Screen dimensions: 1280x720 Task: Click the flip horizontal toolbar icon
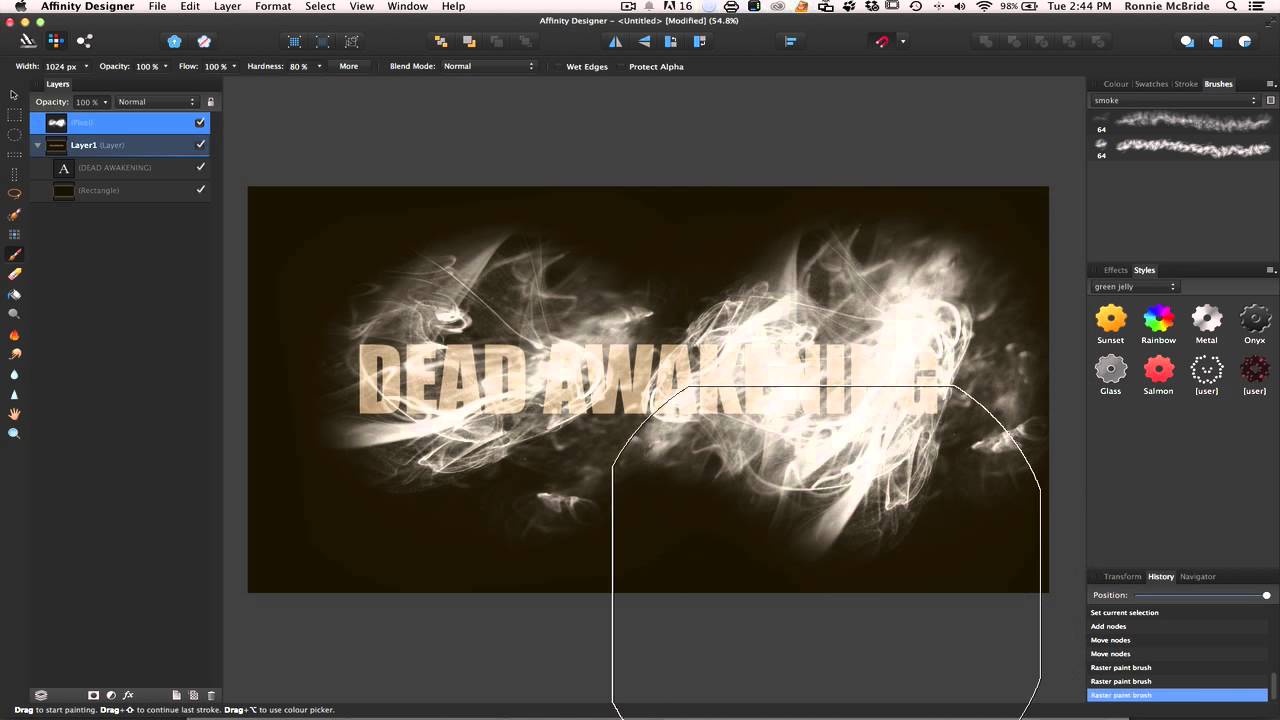click(615, 41)
